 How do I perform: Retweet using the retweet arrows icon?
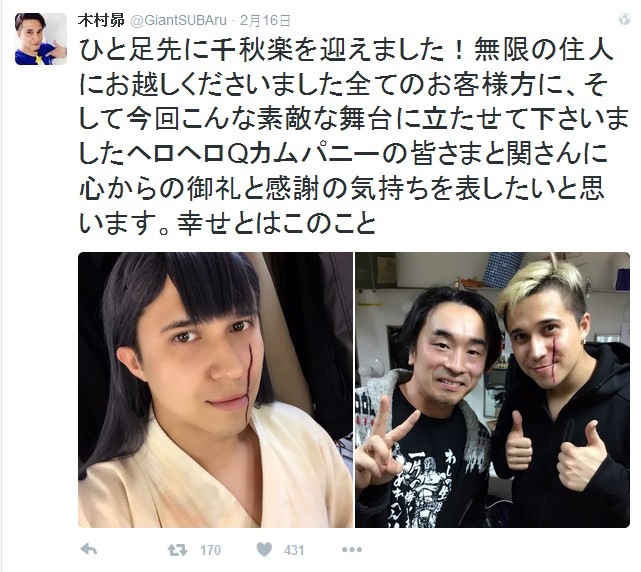[177, 550]
